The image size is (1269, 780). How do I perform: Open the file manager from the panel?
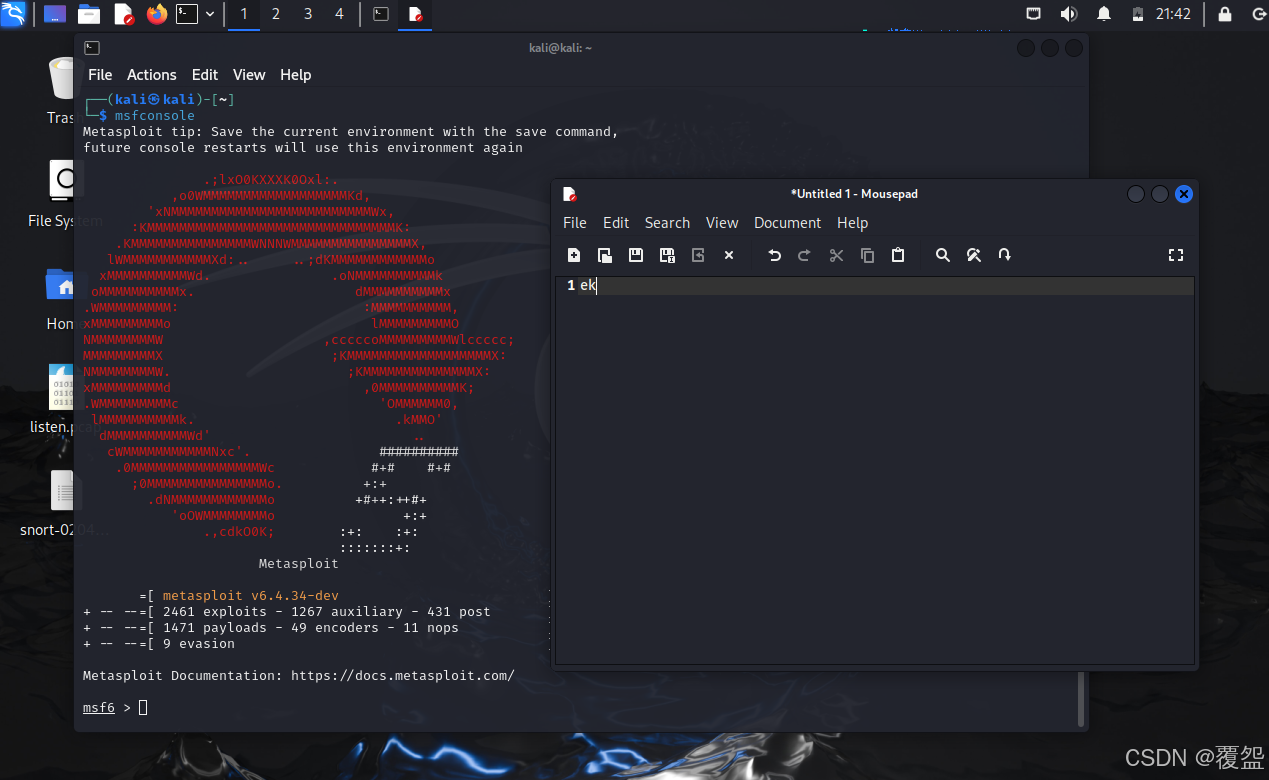click(89, 14)
